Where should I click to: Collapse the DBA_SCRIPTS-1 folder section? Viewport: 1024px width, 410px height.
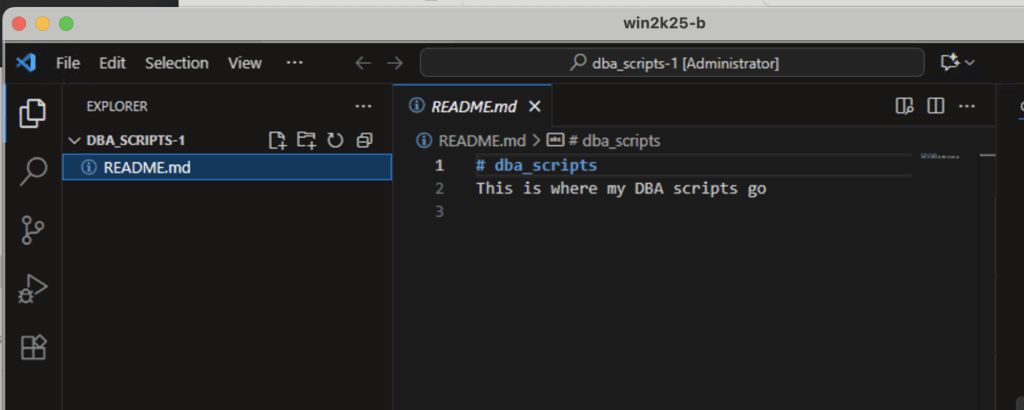(73, 141)
